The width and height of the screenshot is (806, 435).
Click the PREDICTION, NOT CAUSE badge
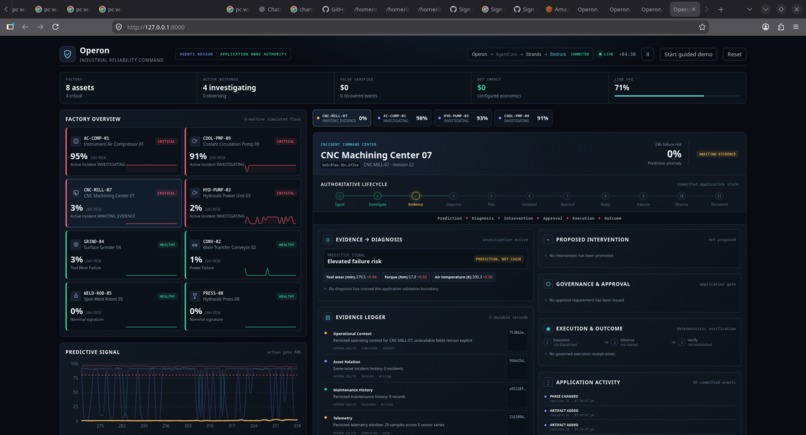498,259
